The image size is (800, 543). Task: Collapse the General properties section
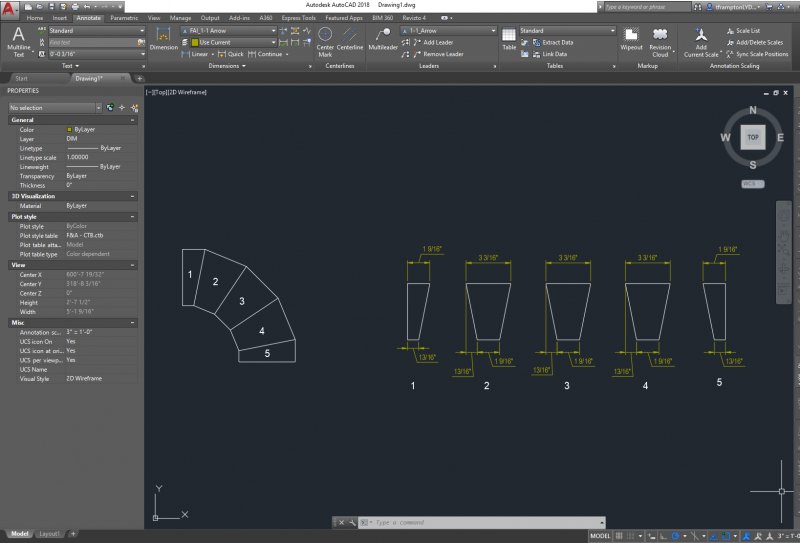click(134, 120)
